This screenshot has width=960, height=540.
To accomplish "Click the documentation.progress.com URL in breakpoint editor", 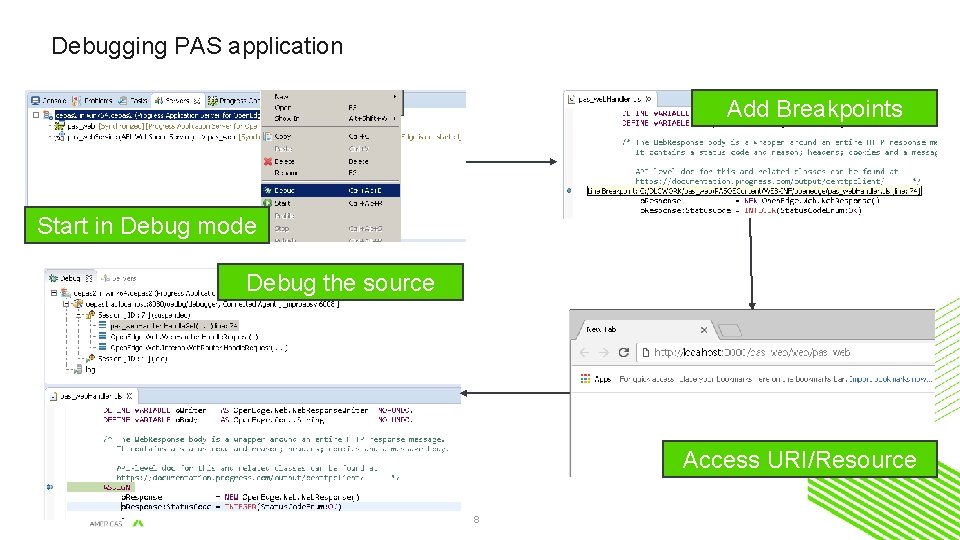I will point(760,181).
